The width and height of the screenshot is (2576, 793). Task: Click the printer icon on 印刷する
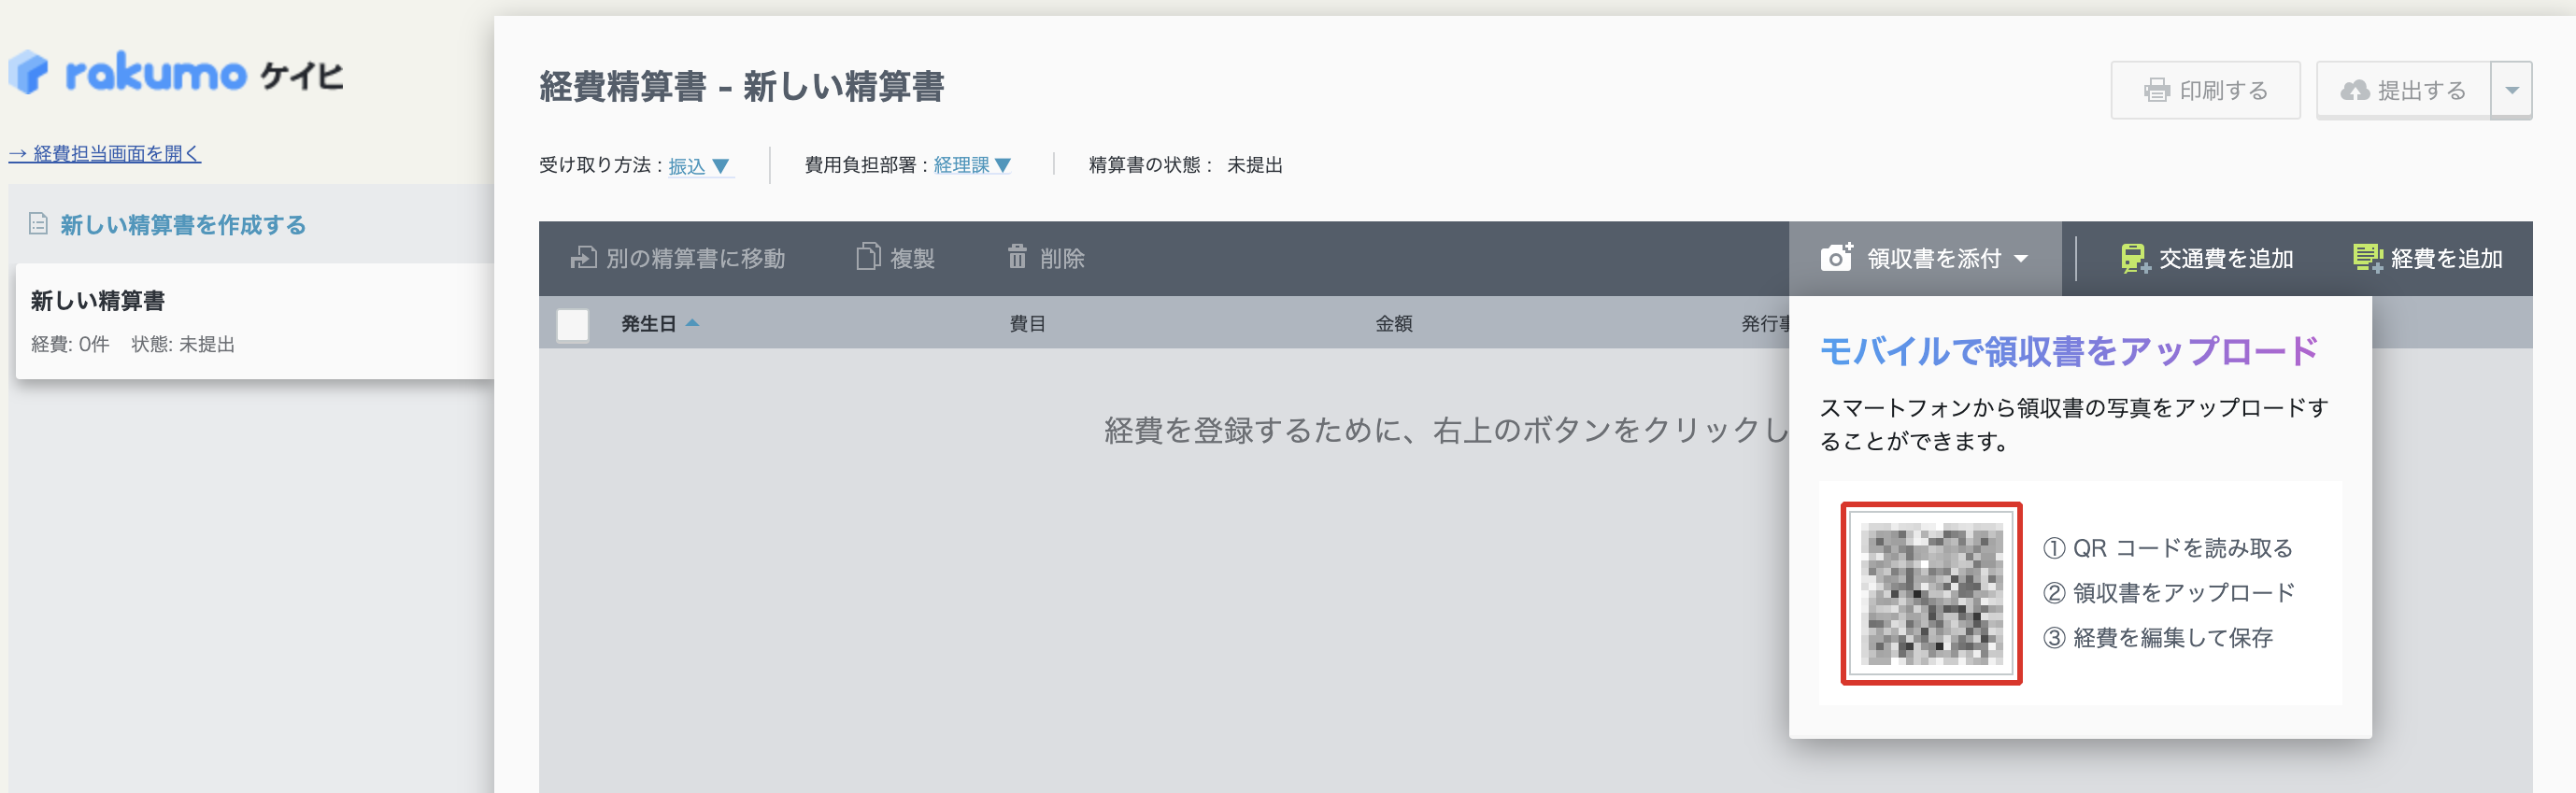point(2157,91)
